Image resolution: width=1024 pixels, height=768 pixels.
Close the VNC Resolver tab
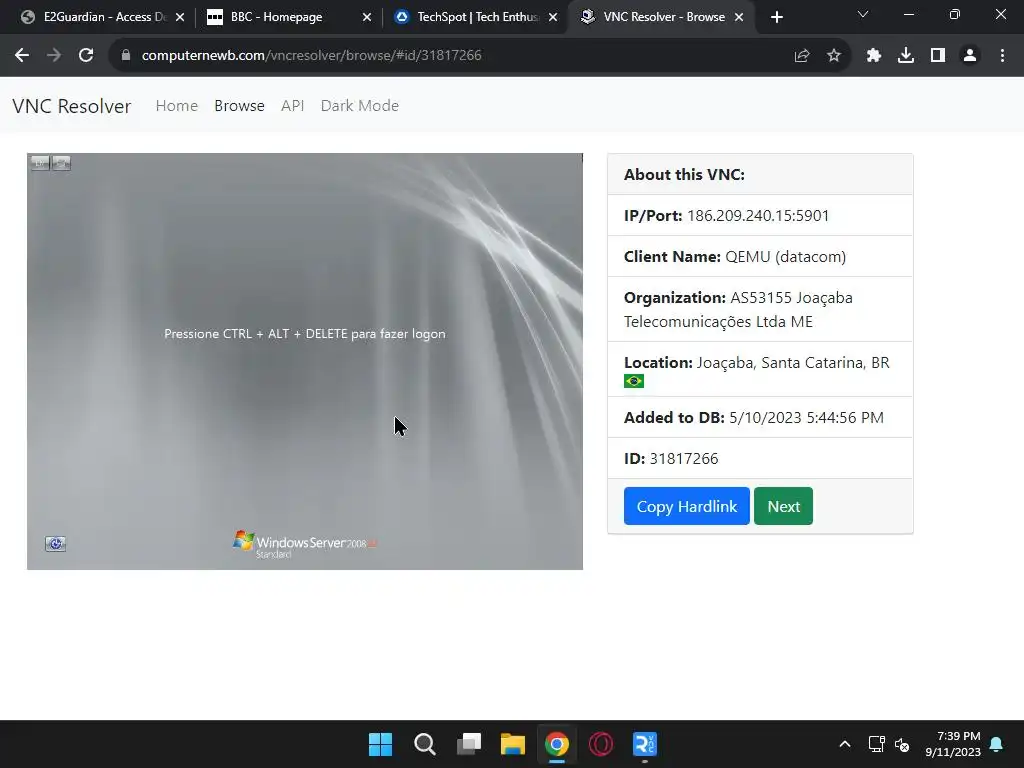coord(739,17)
